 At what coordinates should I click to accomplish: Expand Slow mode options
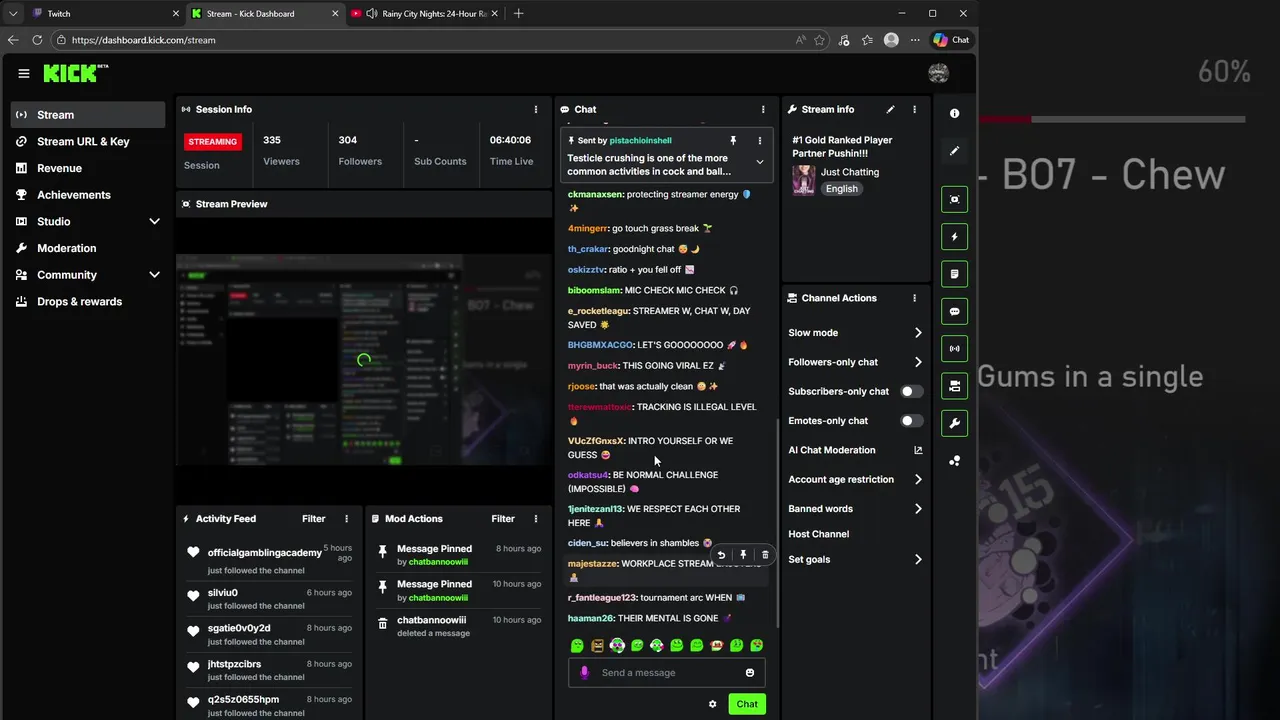(918, 333)
